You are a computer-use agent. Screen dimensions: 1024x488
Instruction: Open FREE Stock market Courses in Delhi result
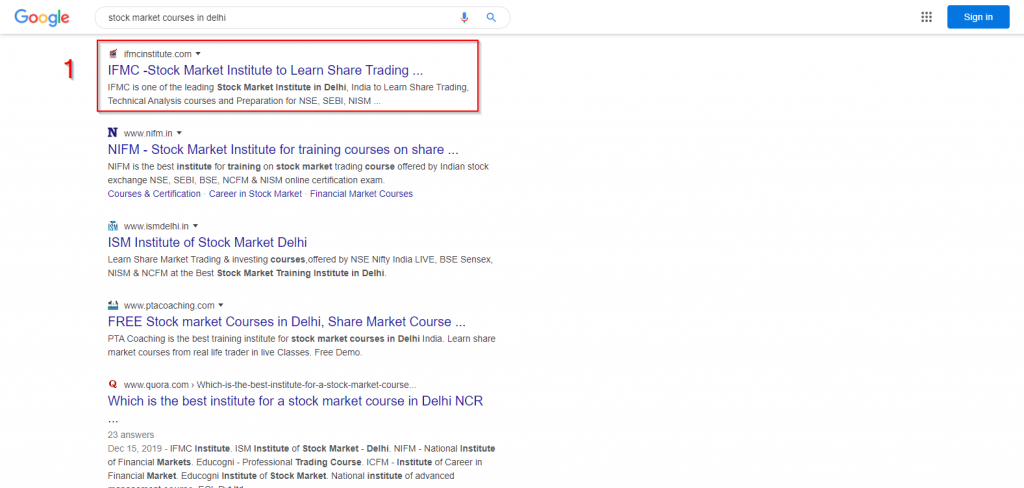[x=287, y=321]
